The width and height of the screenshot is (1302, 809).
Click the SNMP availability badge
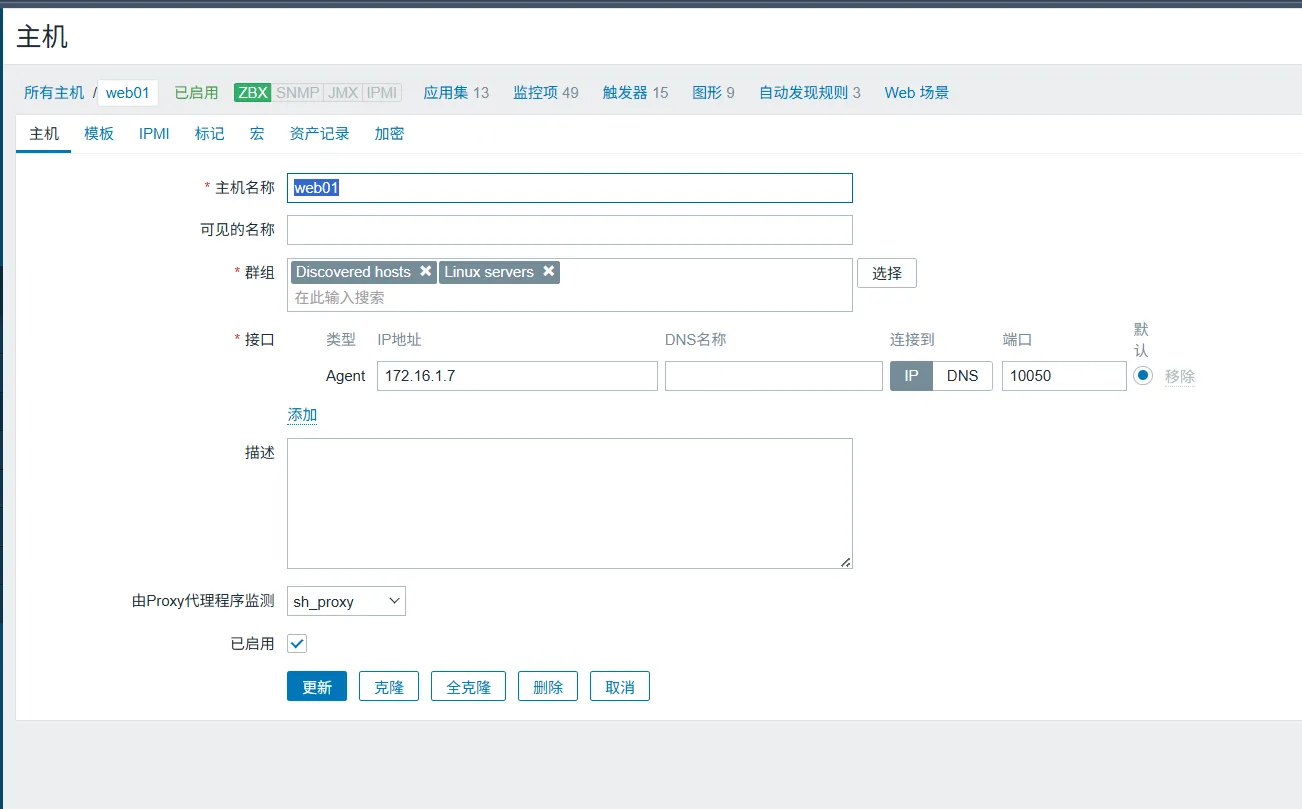[x=297, y=93]
